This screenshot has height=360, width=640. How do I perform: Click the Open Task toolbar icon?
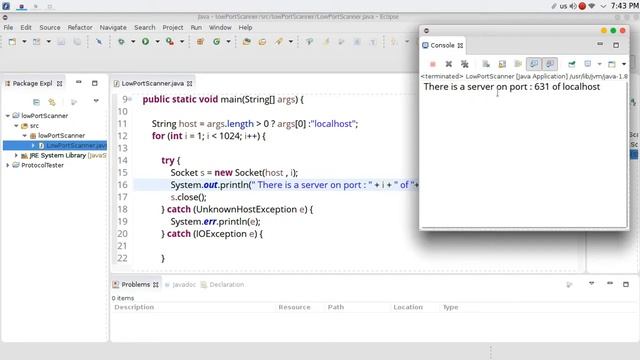tap(262, 42)
